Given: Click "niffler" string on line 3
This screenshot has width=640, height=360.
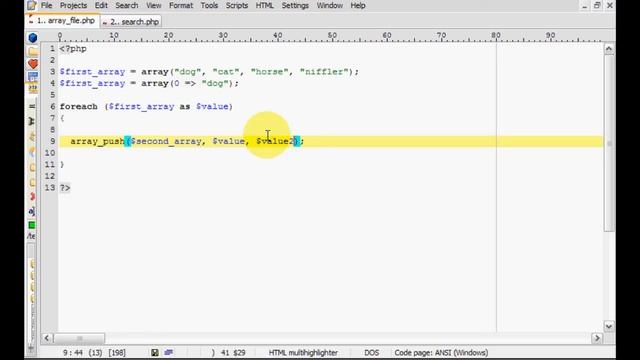Looking at the screenshot, I should pyautogui.click(x=324, y=72).
